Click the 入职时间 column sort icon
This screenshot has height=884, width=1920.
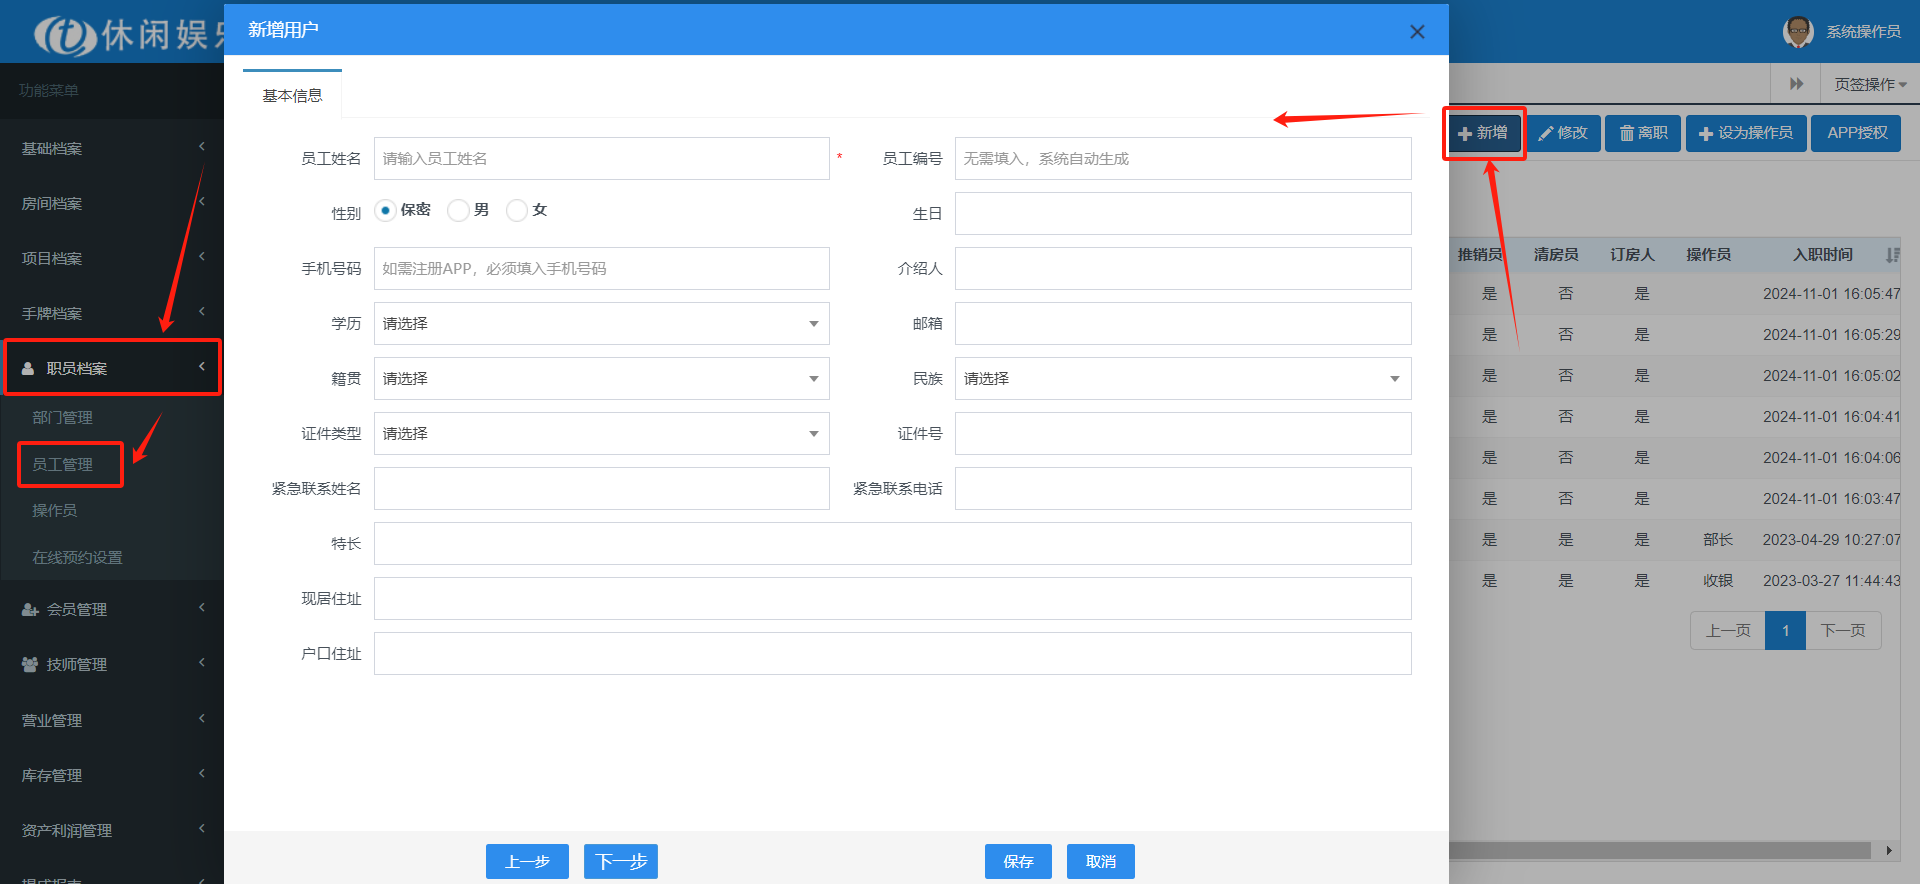[x=1891, y=255]
